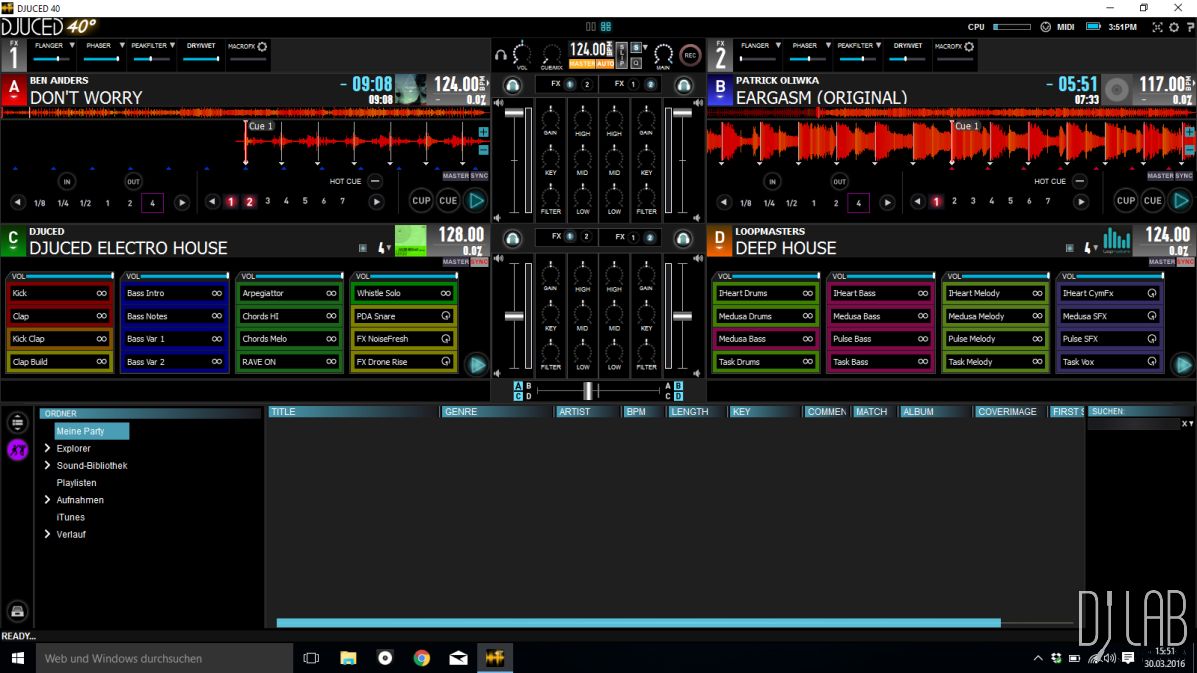Toggle SYNC on deck A
Viewport: 1197px width, 673px height.
tap(480, 176)
